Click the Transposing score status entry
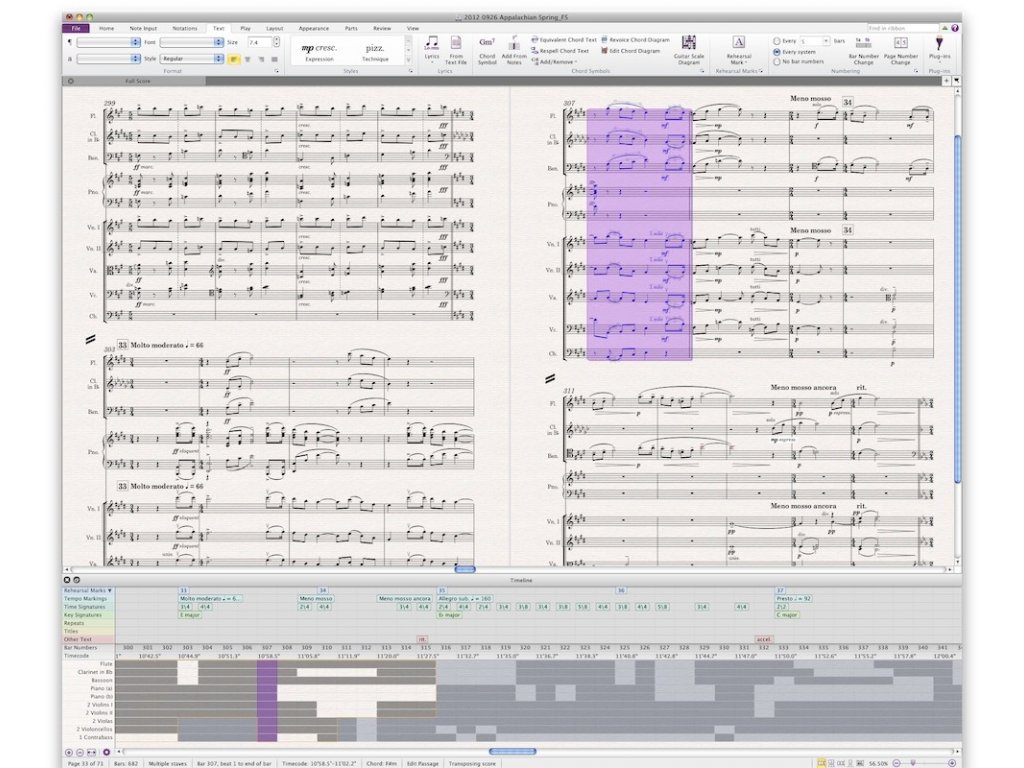Screen dimensions: 1024x768 [472, 763]
